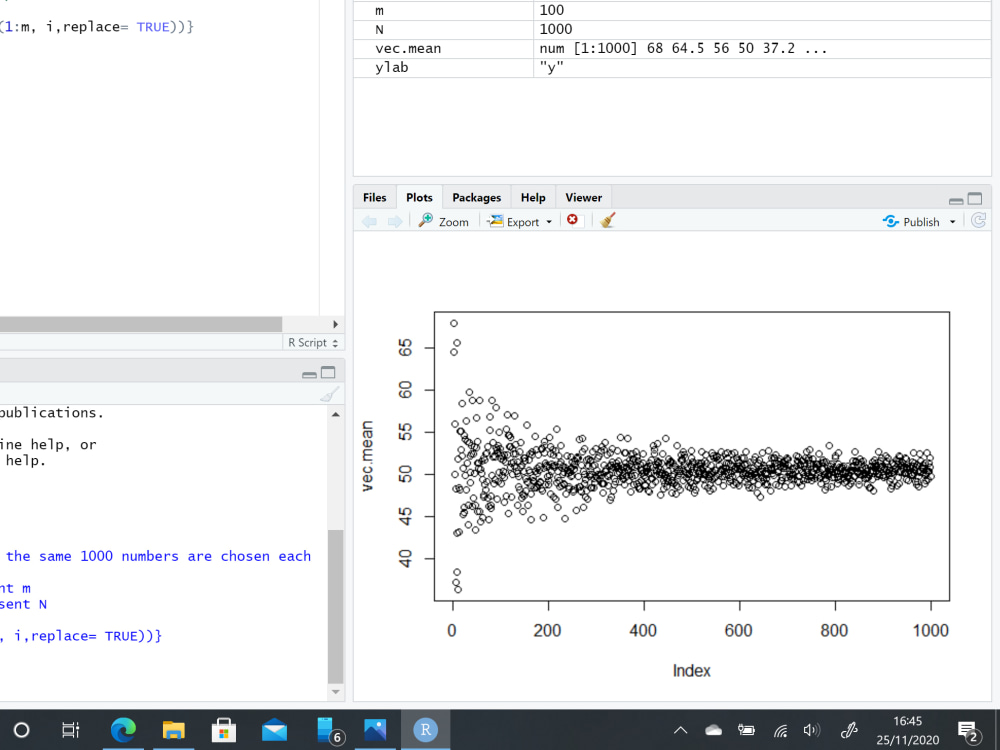Open the Publish dropdown arrow
The image size is (1000, 750).
(953, 221)
